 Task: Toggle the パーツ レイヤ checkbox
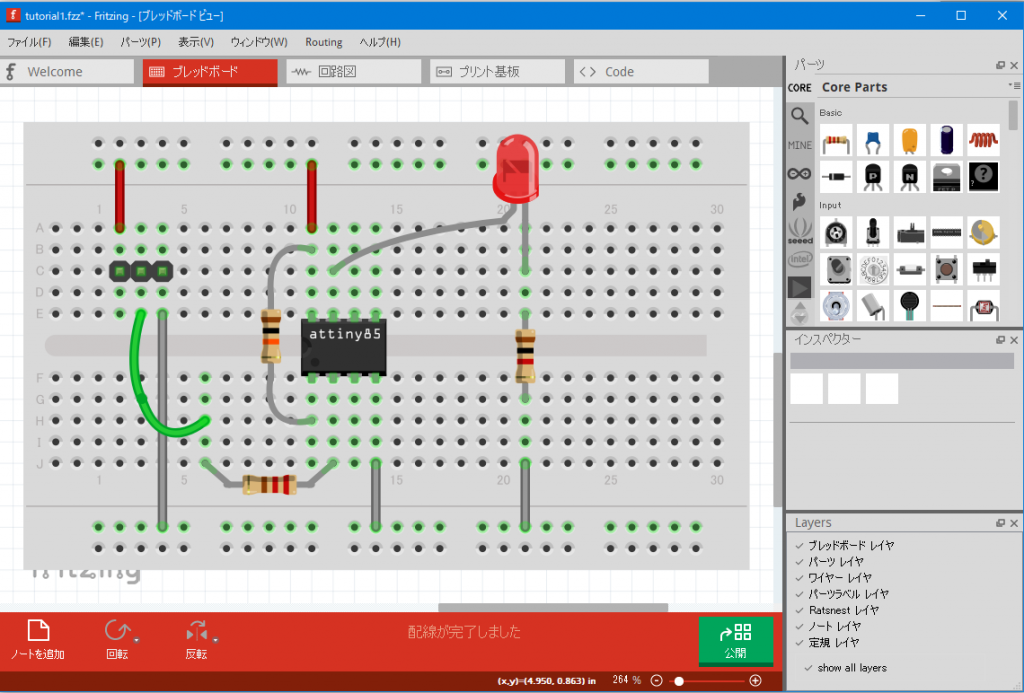click(799, 562)
